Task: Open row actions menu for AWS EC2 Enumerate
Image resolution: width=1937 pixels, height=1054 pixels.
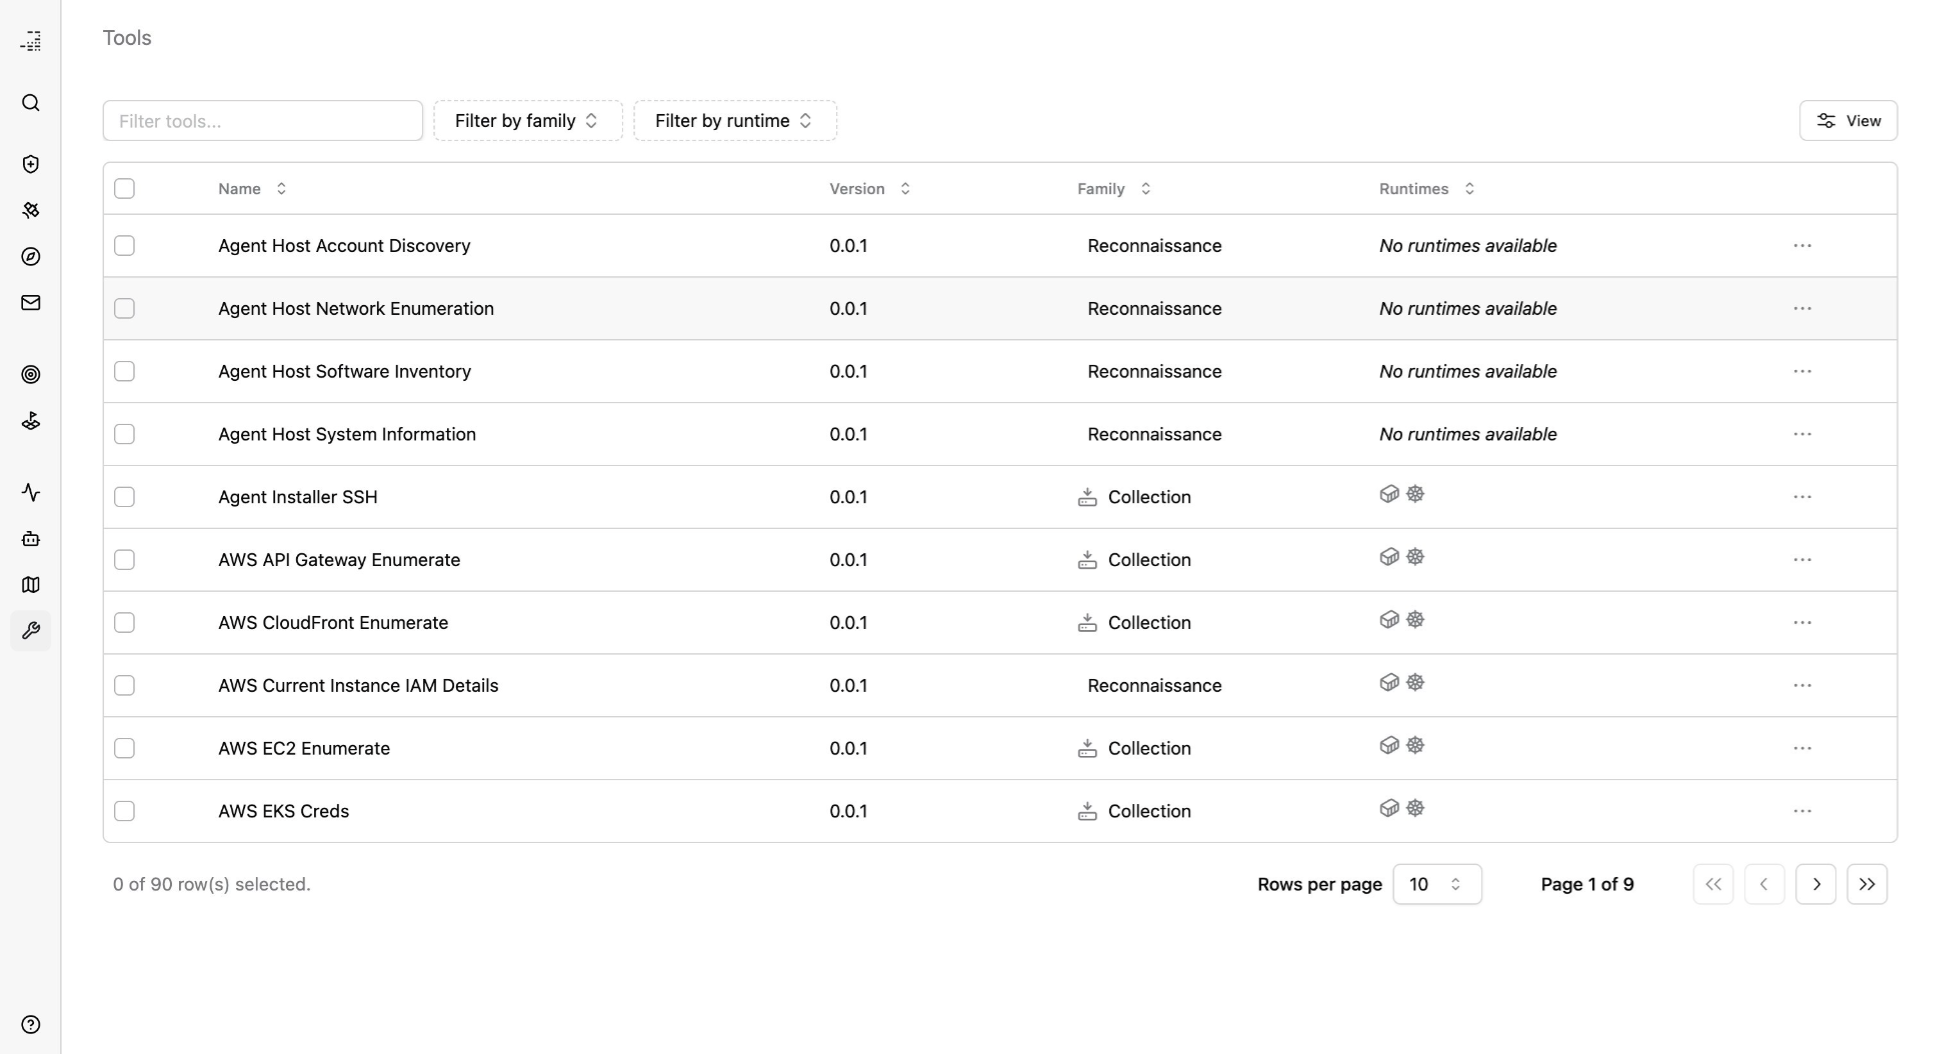Action: point(1802,748)
